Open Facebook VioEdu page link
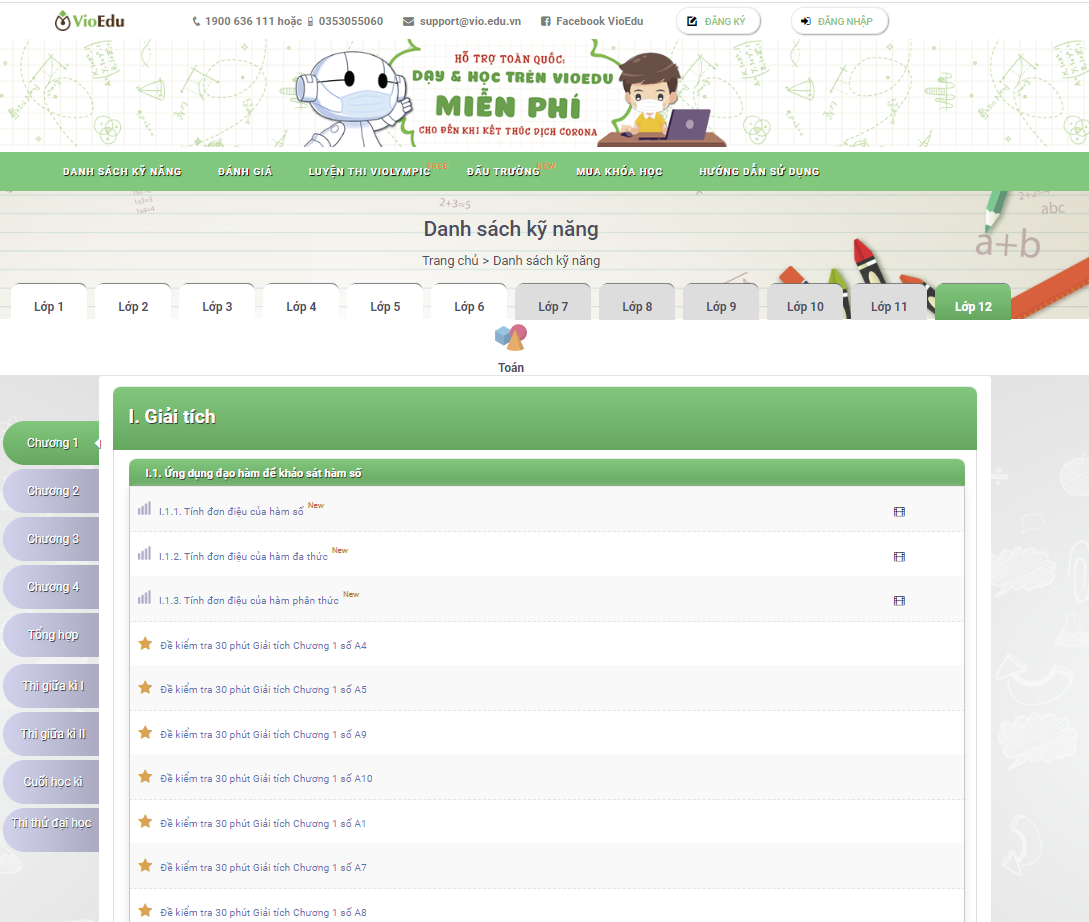Viewport: 1089px width, 922px height. pyautogui.click(x=592, y=21)
